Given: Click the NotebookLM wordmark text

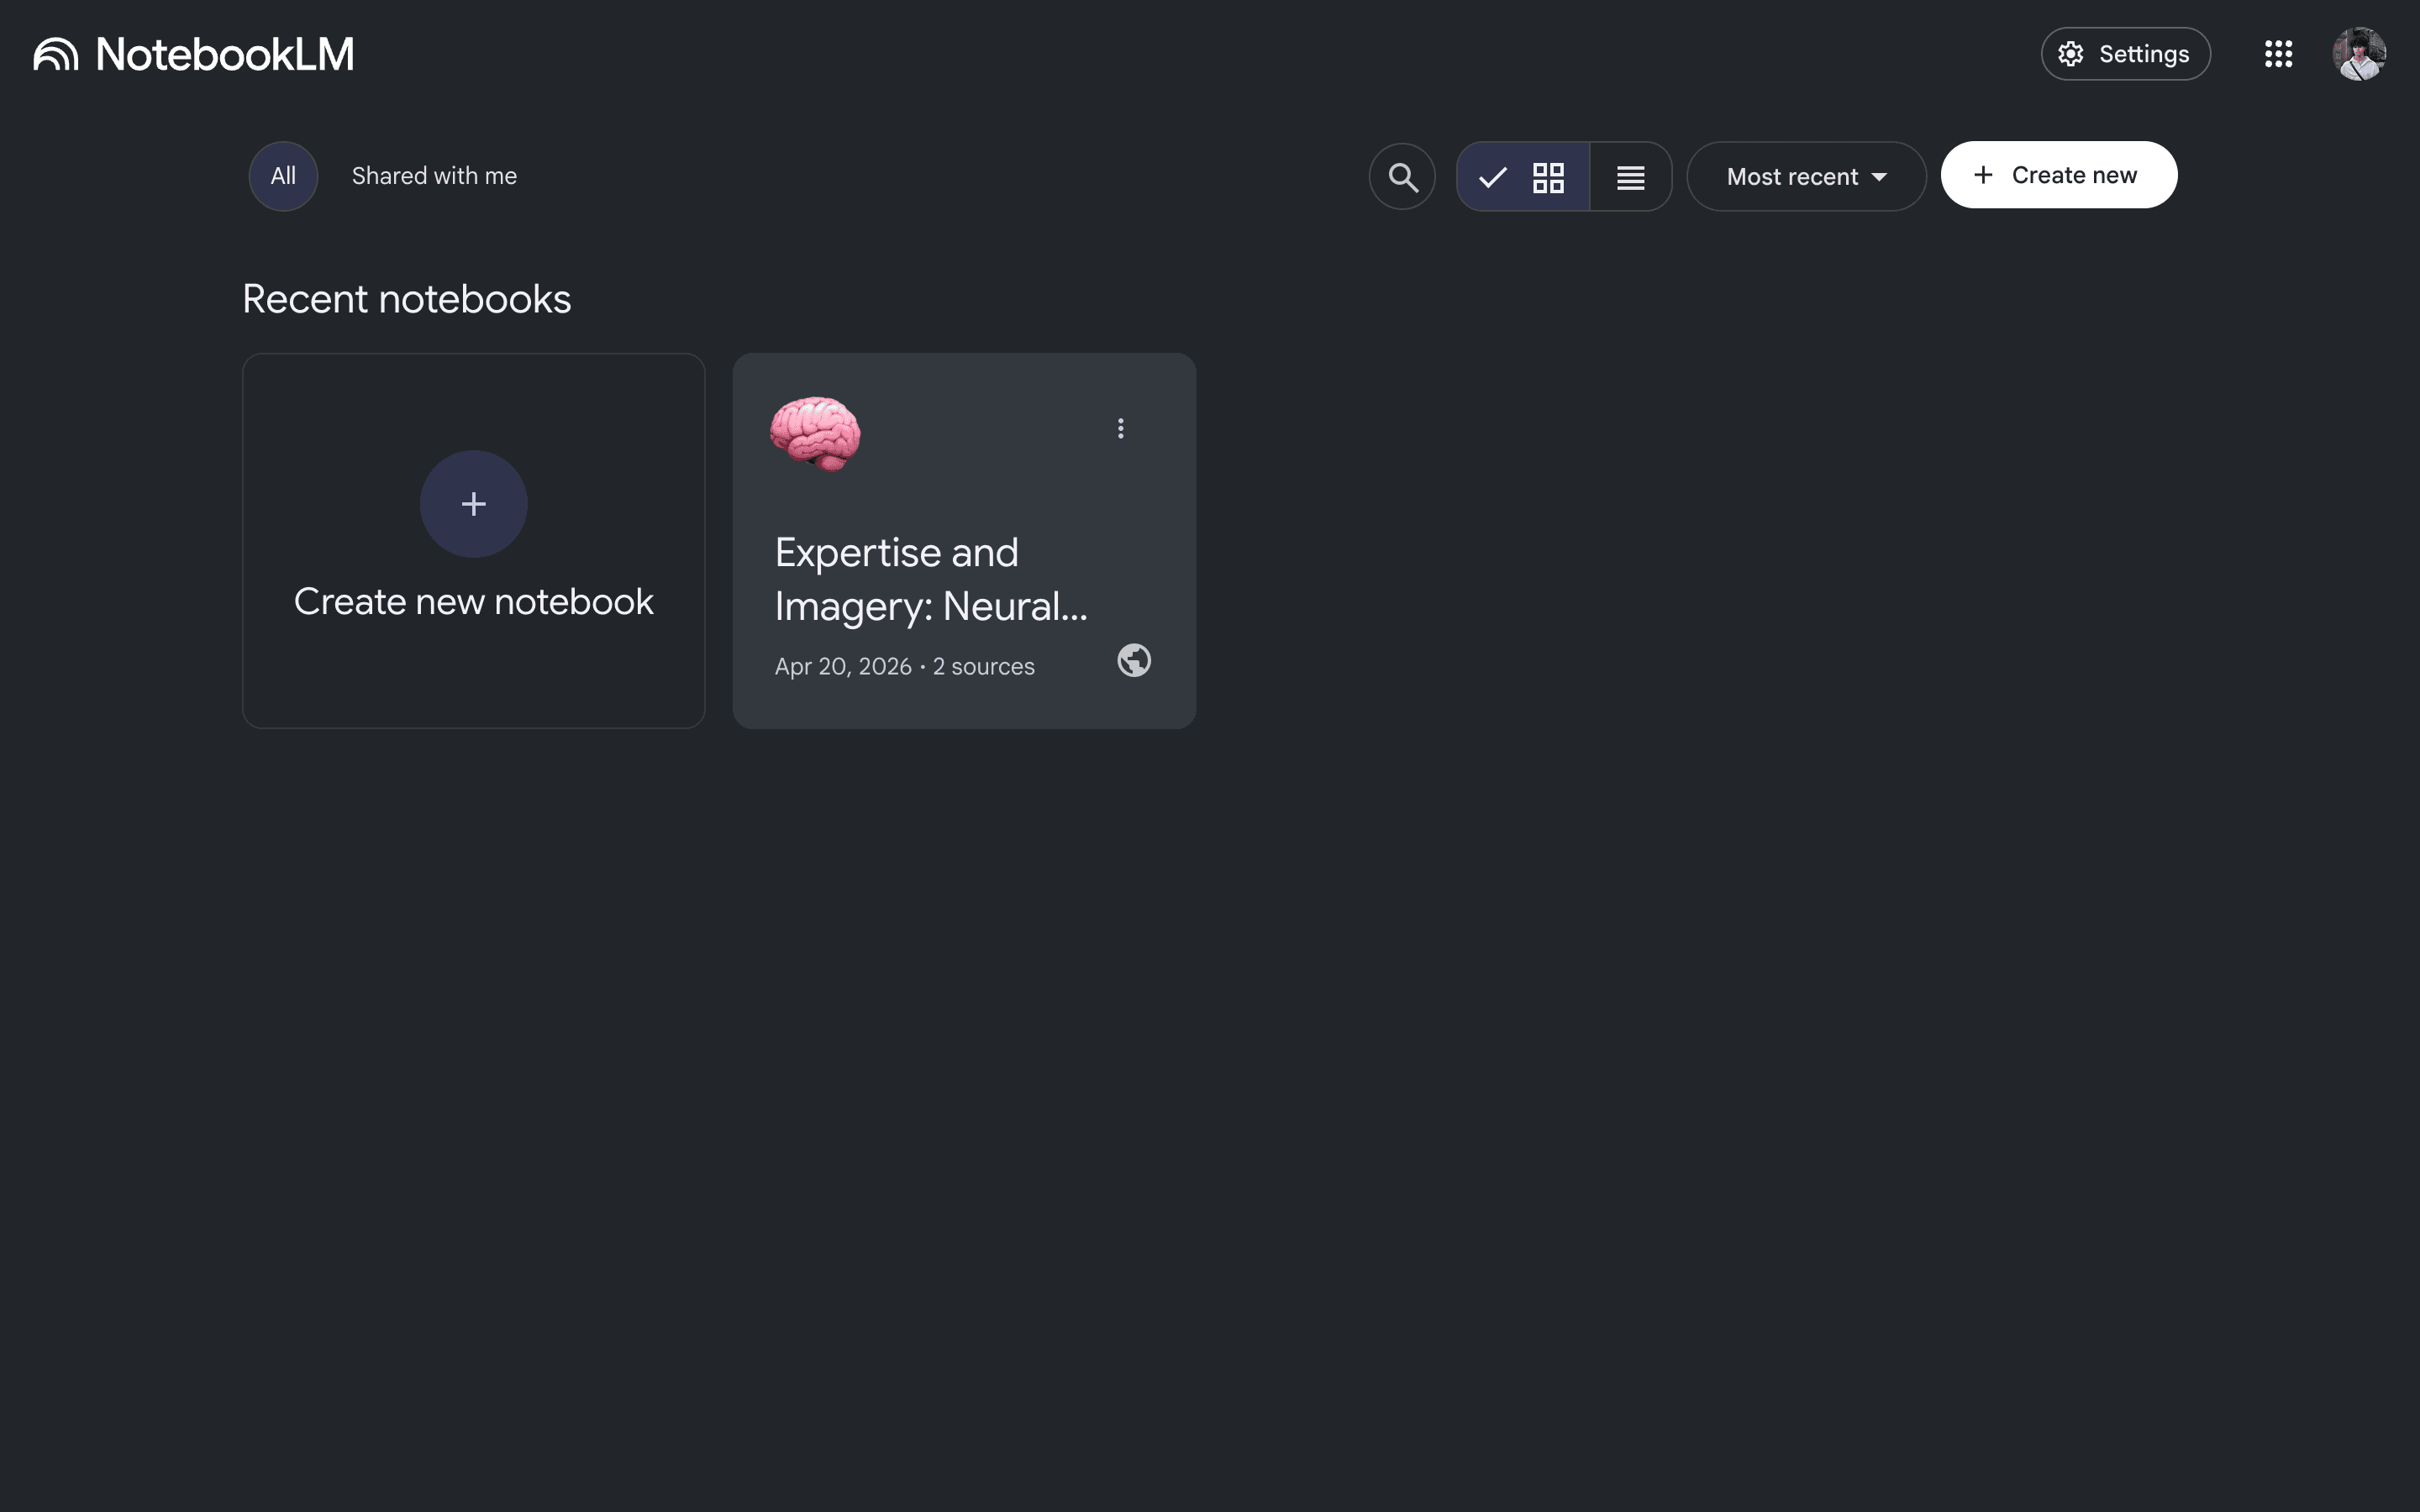Looking at the screenshot, I should click(225, 54).
